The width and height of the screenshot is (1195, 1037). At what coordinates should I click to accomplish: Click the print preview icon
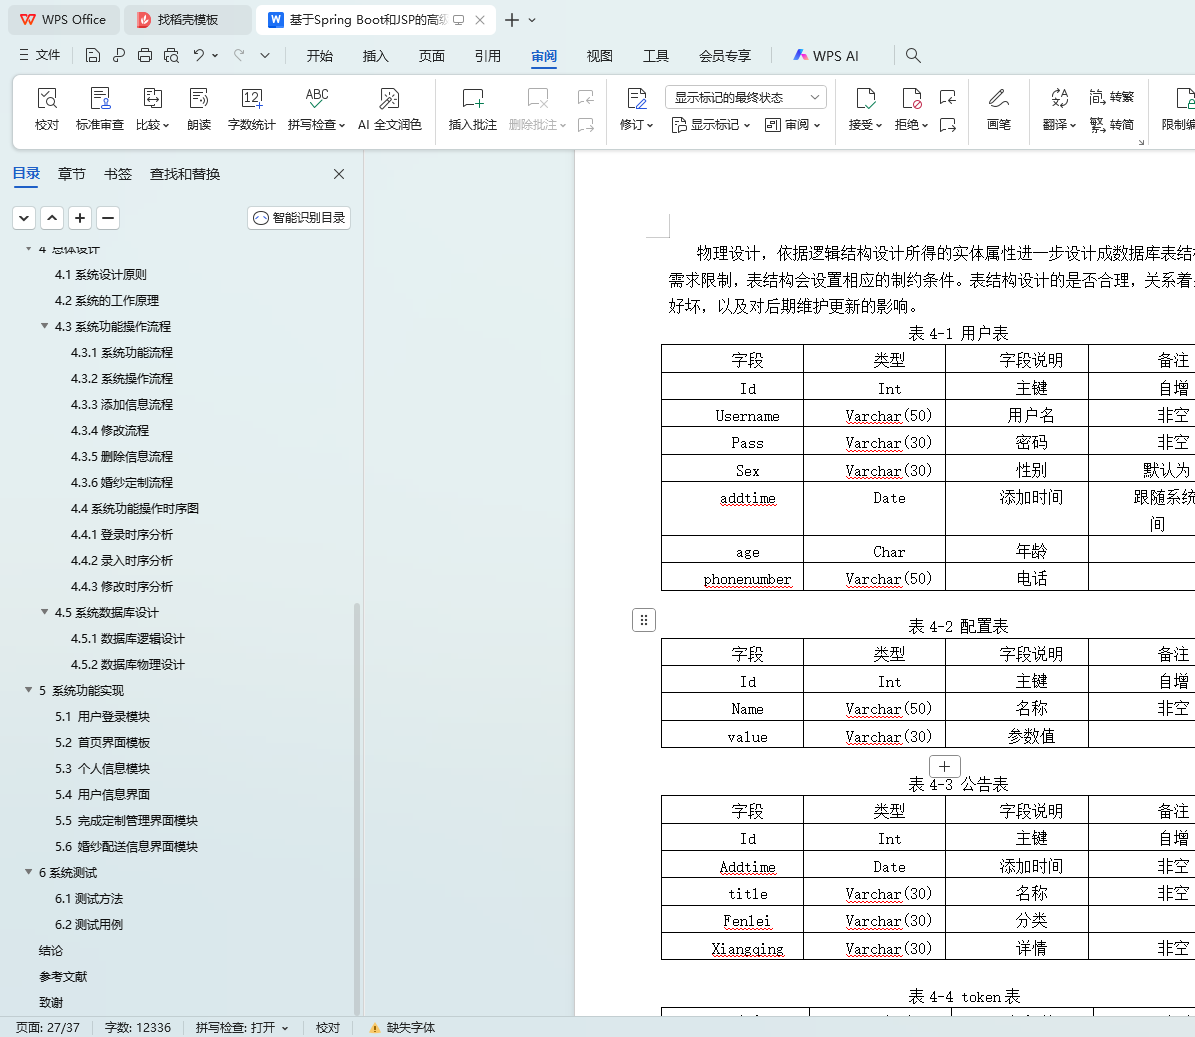[x=171, y=55]
